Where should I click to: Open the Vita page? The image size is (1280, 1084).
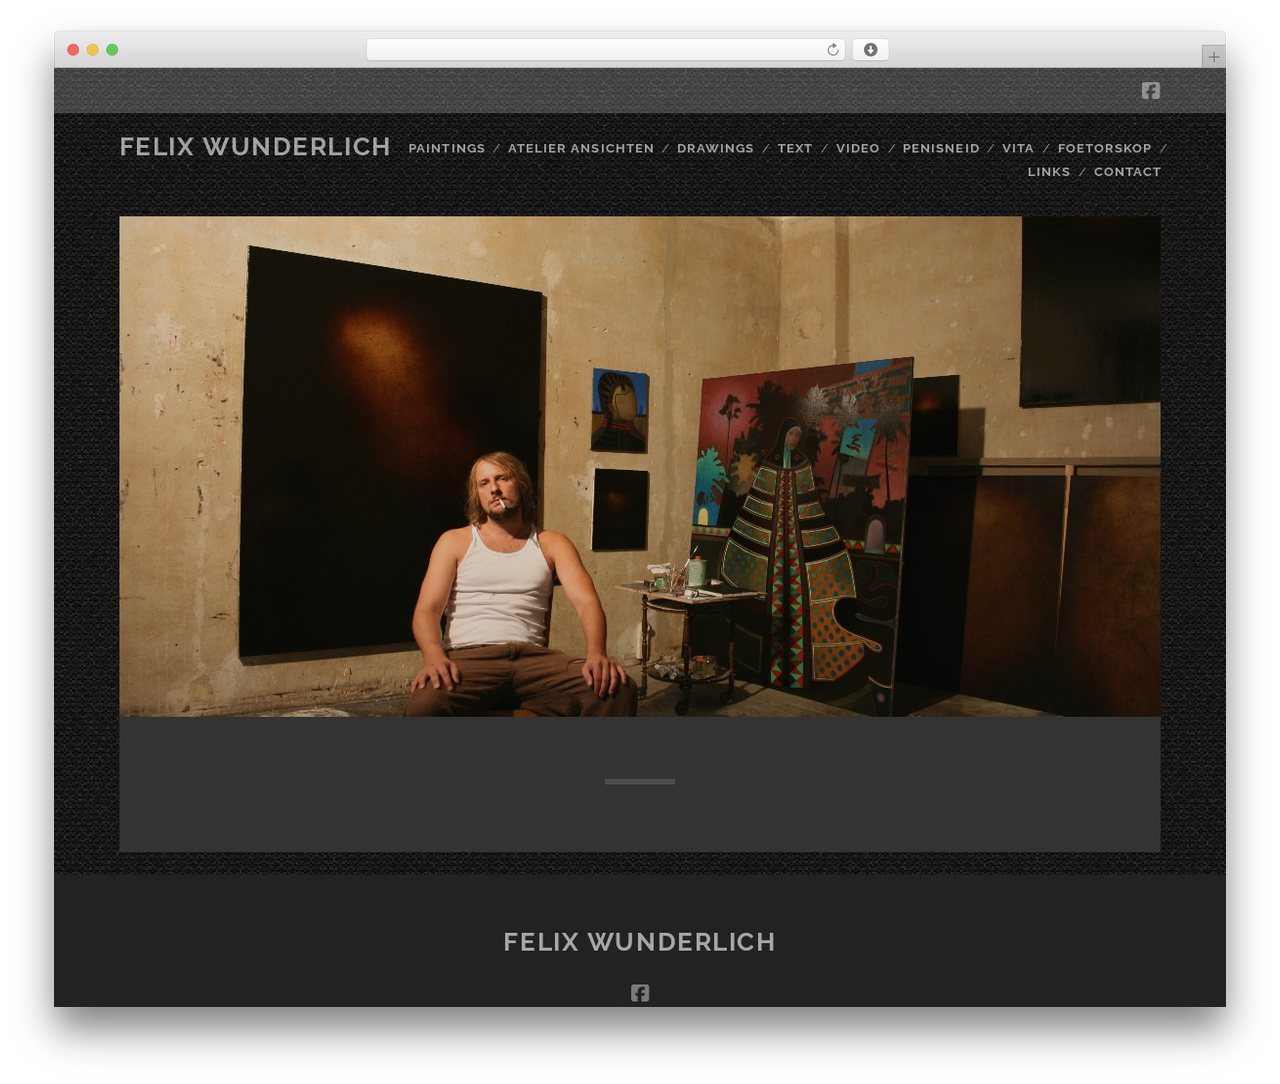coord(1018,148)
